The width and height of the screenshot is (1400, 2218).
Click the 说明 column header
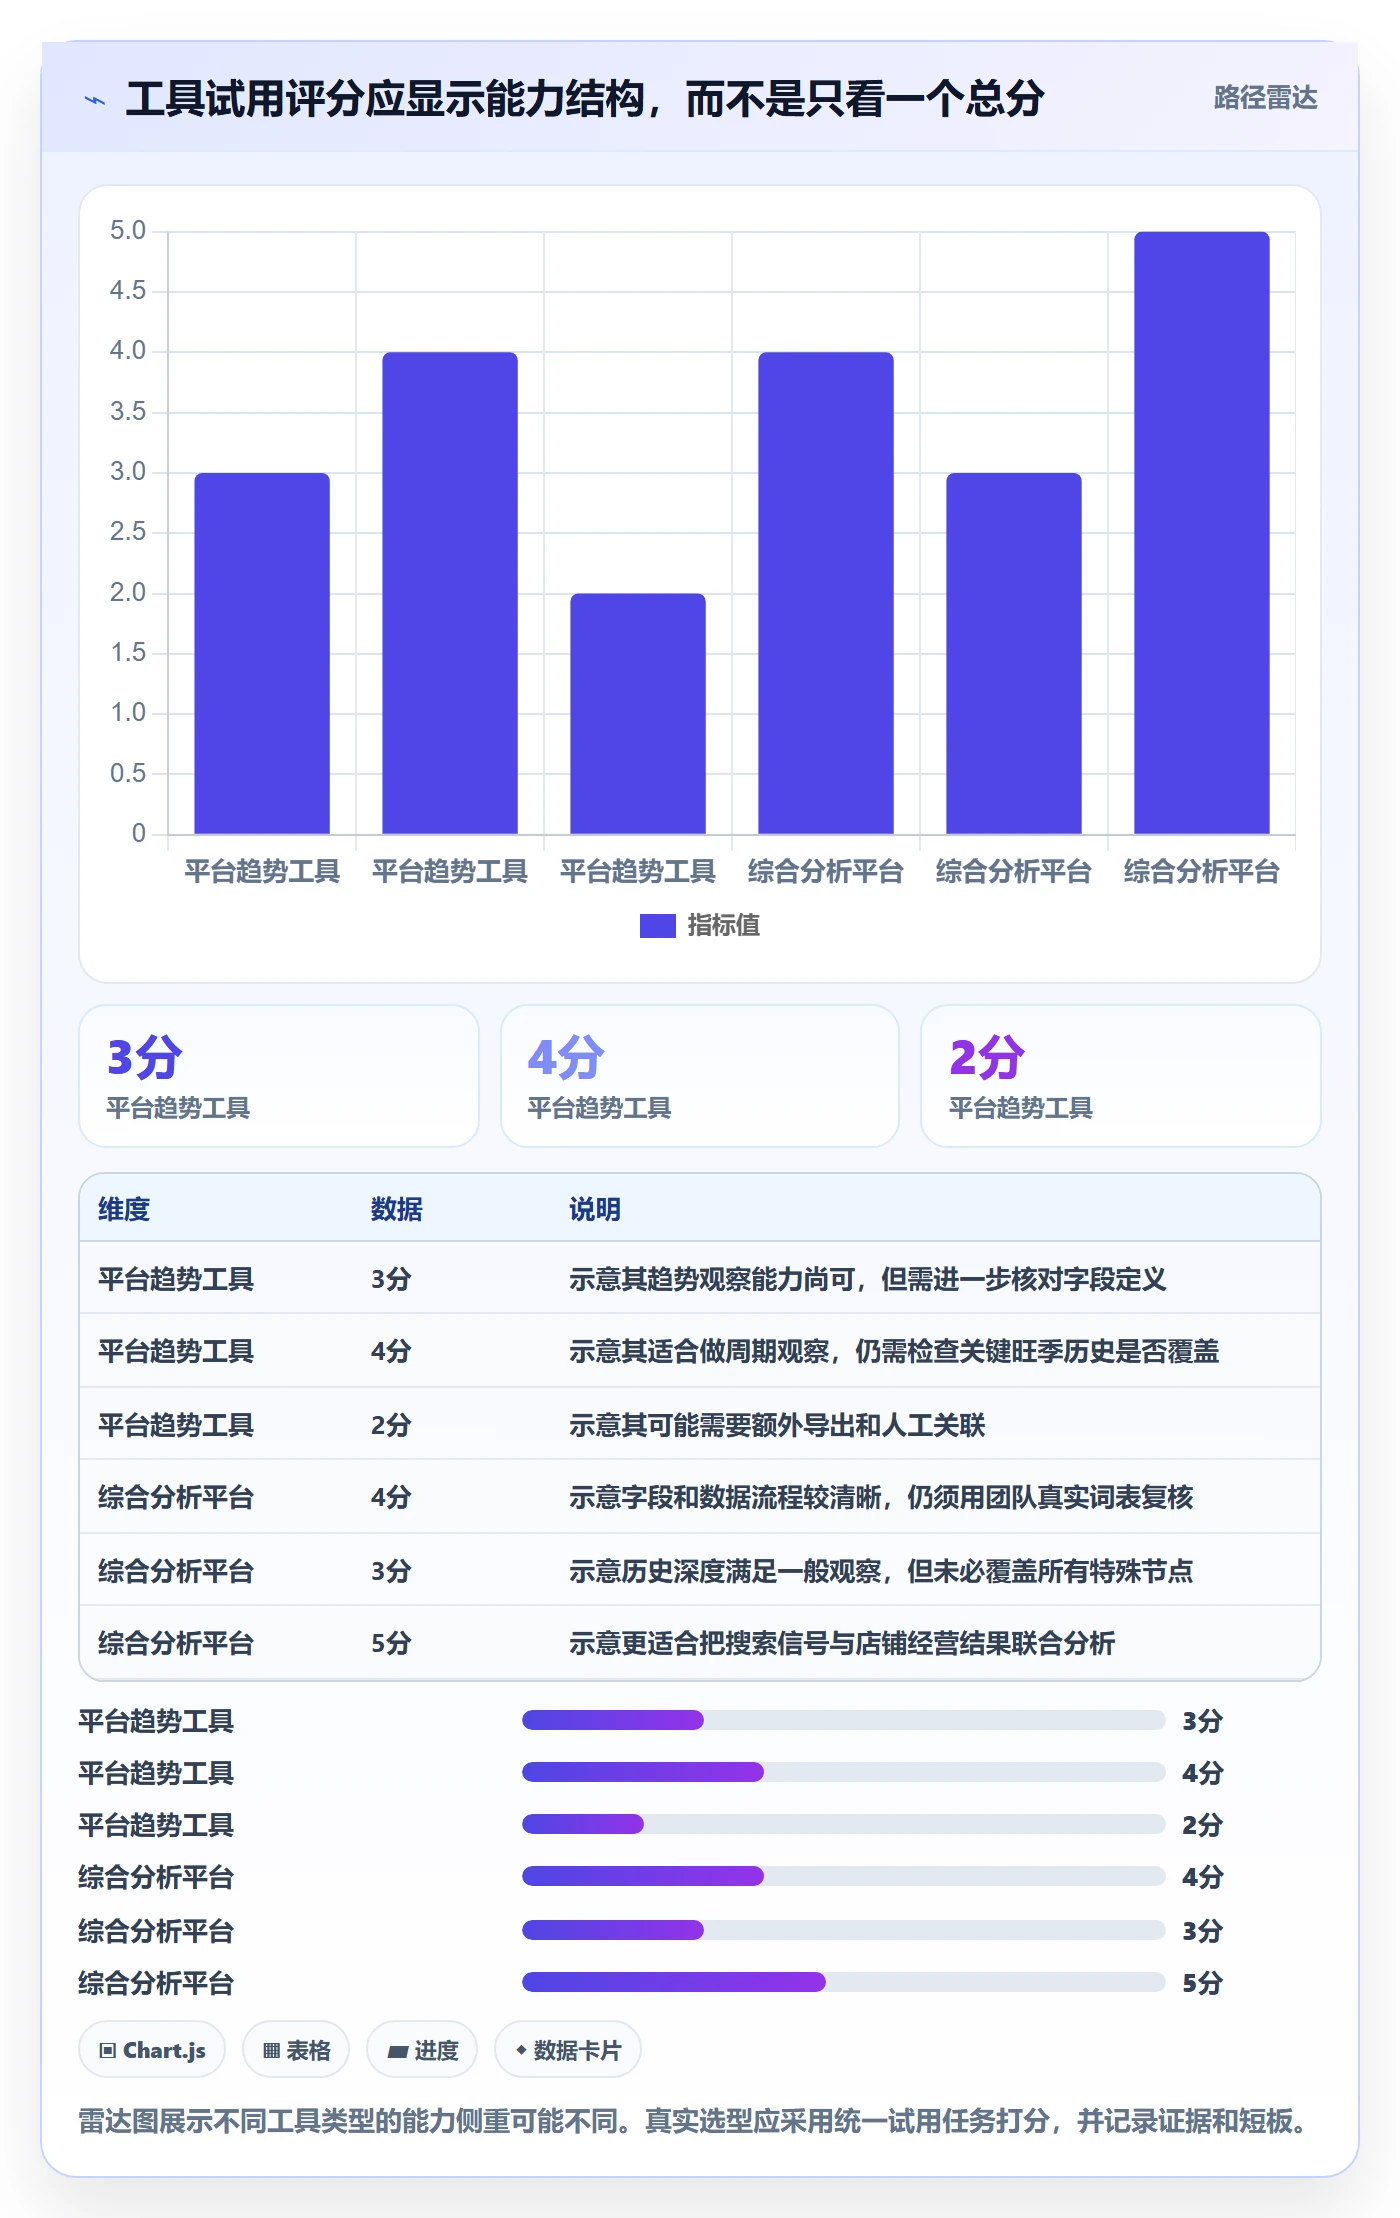coord(595,1209)
